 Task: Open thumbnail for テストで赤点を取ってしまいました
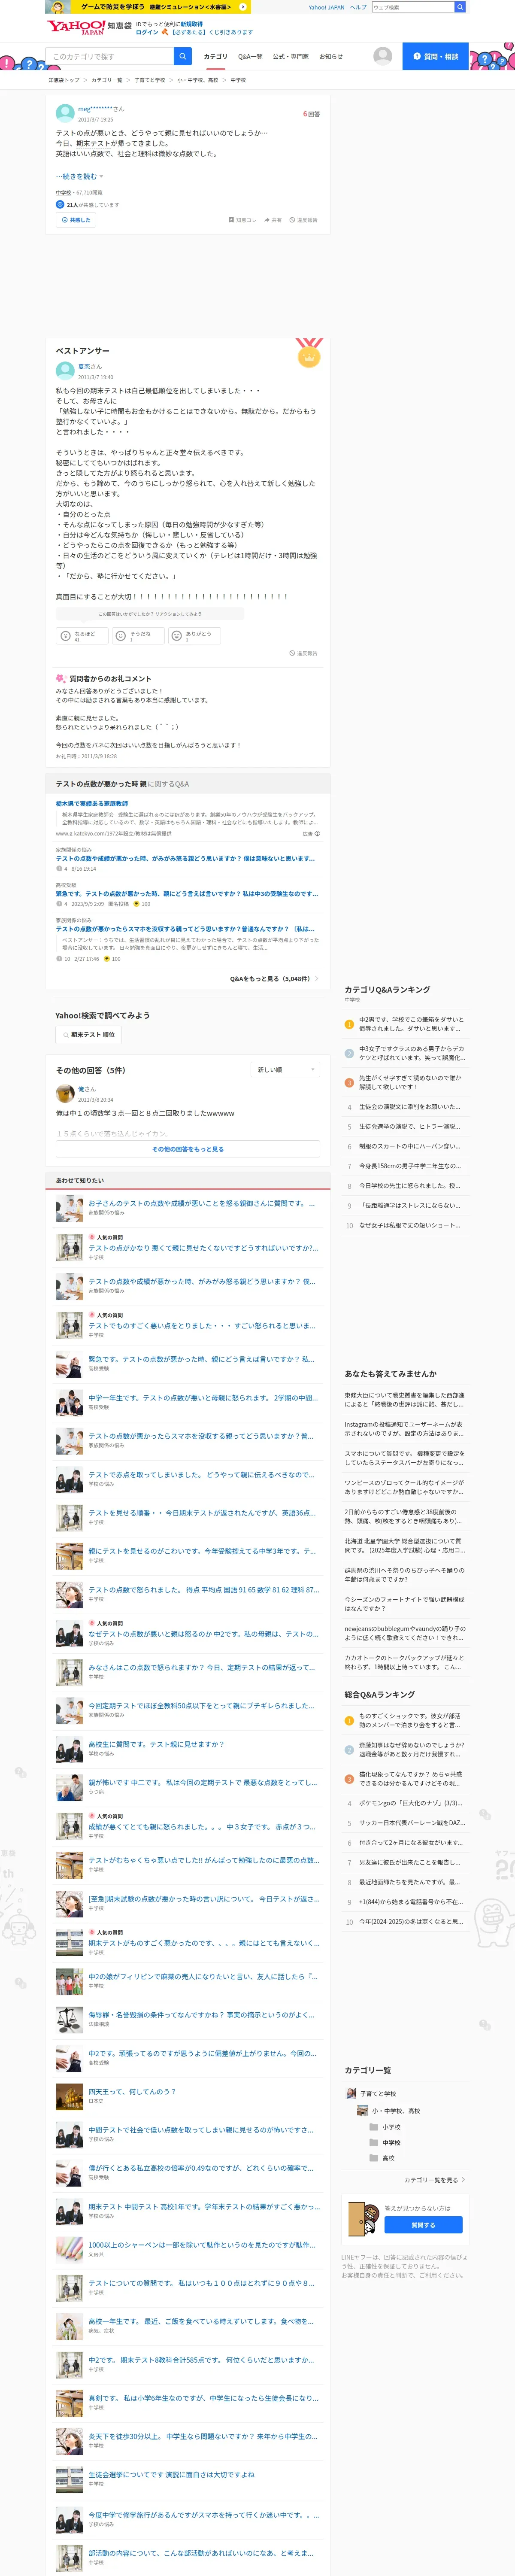(x=69, y=1479)
